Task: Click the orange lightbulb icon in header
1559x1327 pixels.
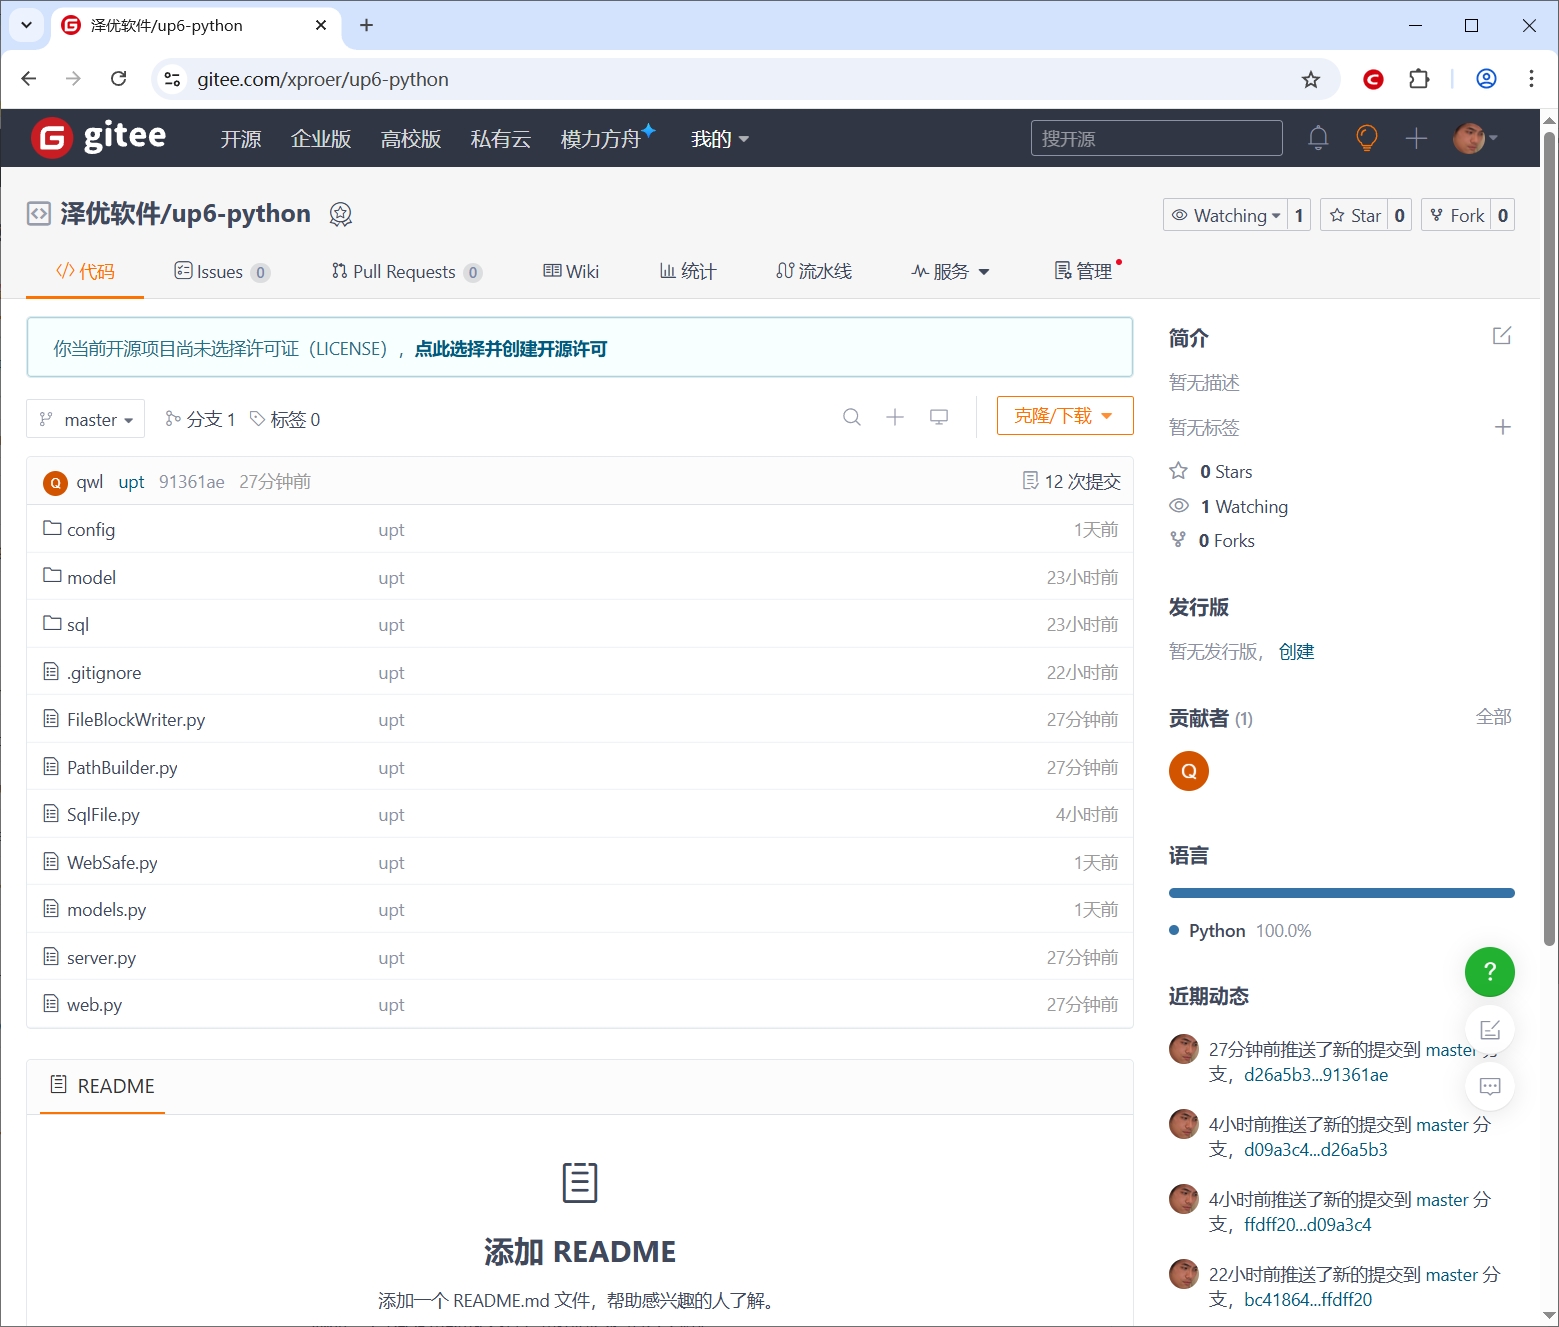Action: (x=1366, y=138)
